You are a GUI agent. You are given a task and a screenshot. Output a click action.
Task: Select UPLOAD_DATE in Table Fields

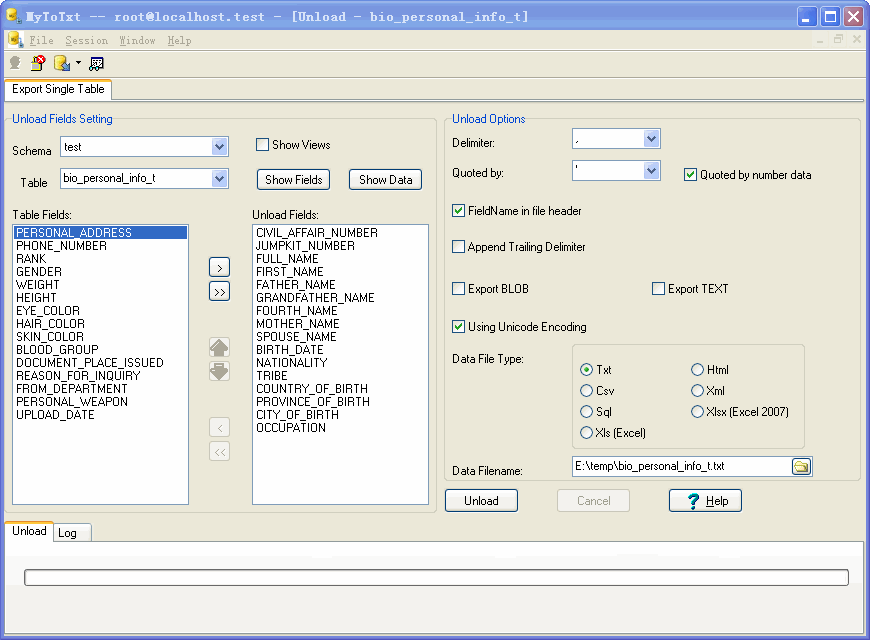point(100,415)
